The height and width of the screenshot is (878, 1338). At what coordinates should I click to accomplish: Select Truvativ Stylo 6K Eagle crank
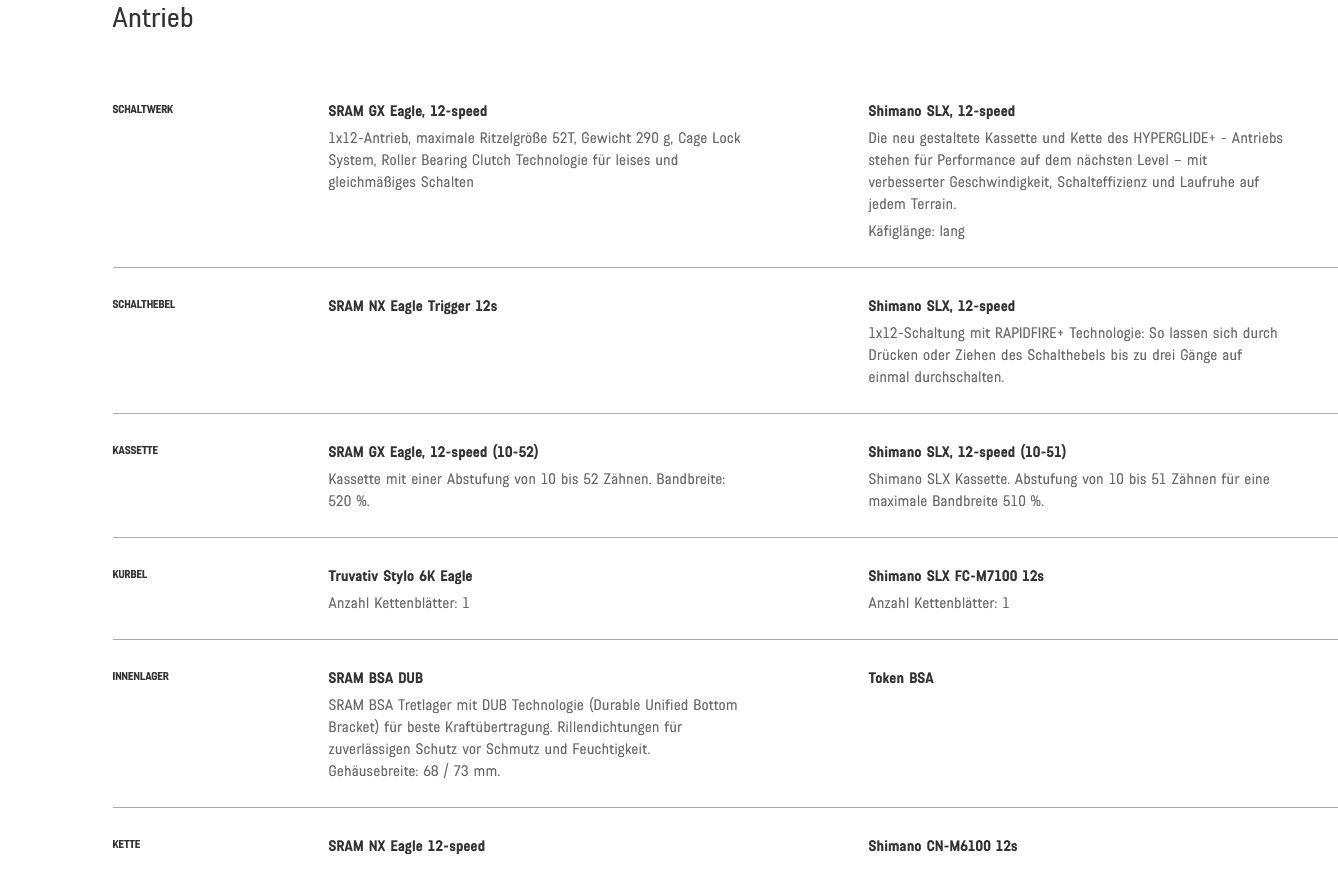pyautogui.click(x=400, y=576)
